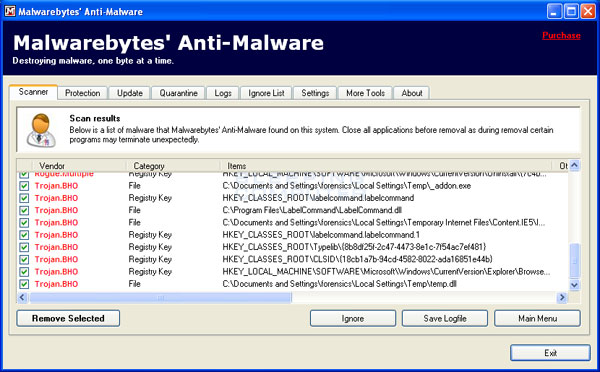The height and width of the screenshot is (372, 600).
Task: Uncheck the temp.dll file row checkbox
Action: (24, 284)
